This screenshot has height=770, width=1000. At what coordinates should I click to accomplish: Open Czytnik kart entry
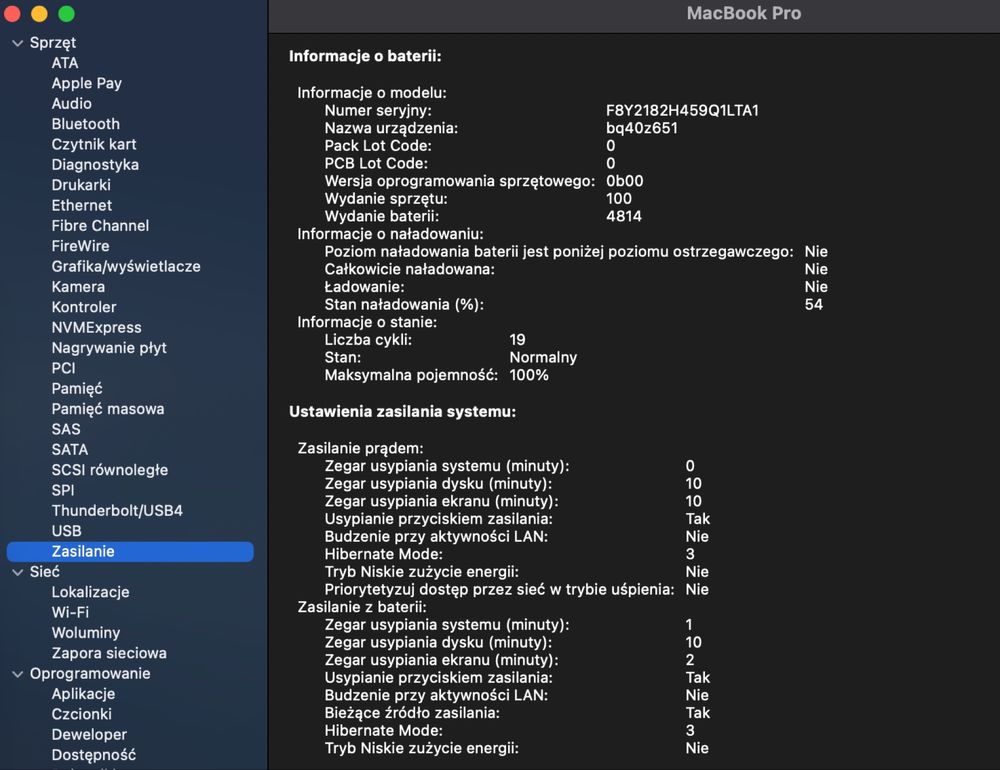click(x=94, y=145)
